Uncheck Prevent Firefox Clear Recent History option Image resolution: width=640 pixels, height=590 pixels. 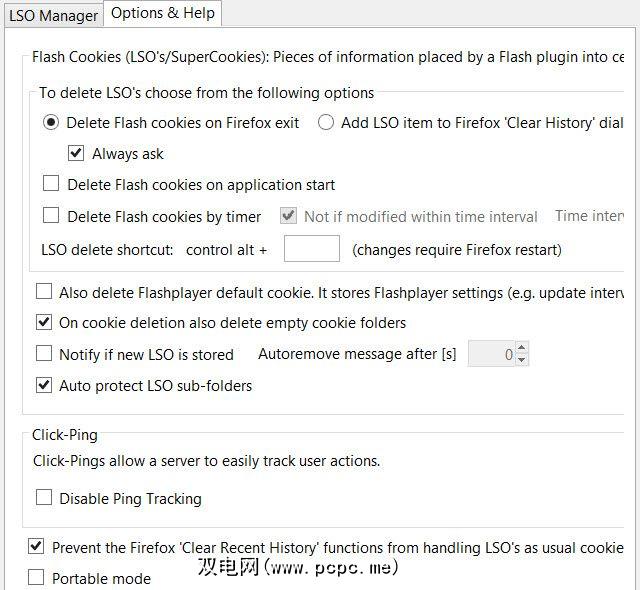point(36,547)
